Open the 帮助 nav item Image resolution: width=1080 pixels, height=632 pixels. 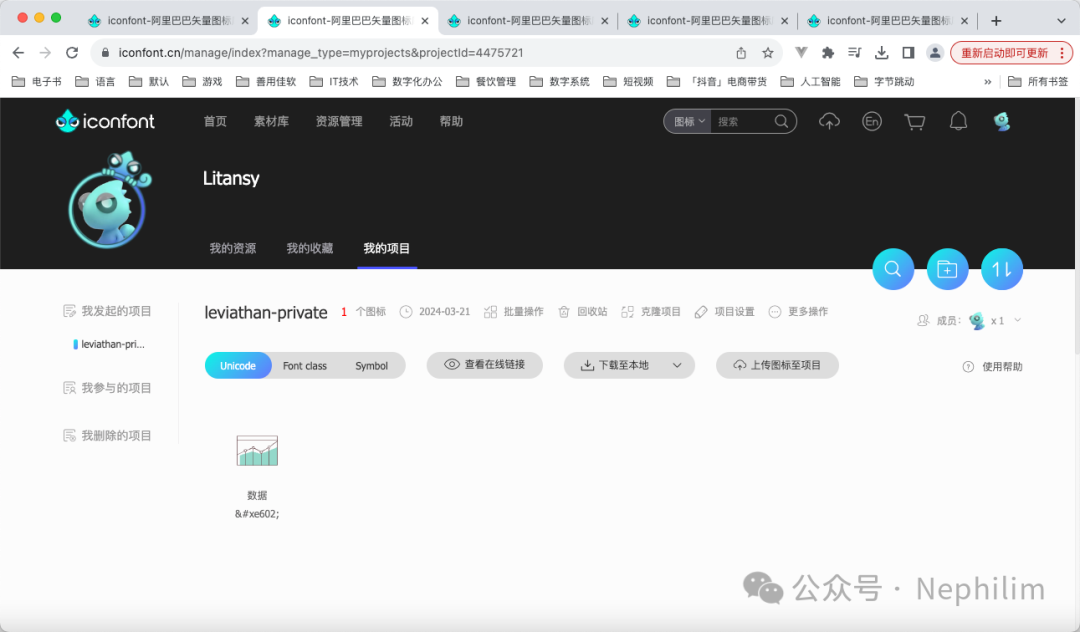point(451,121)
